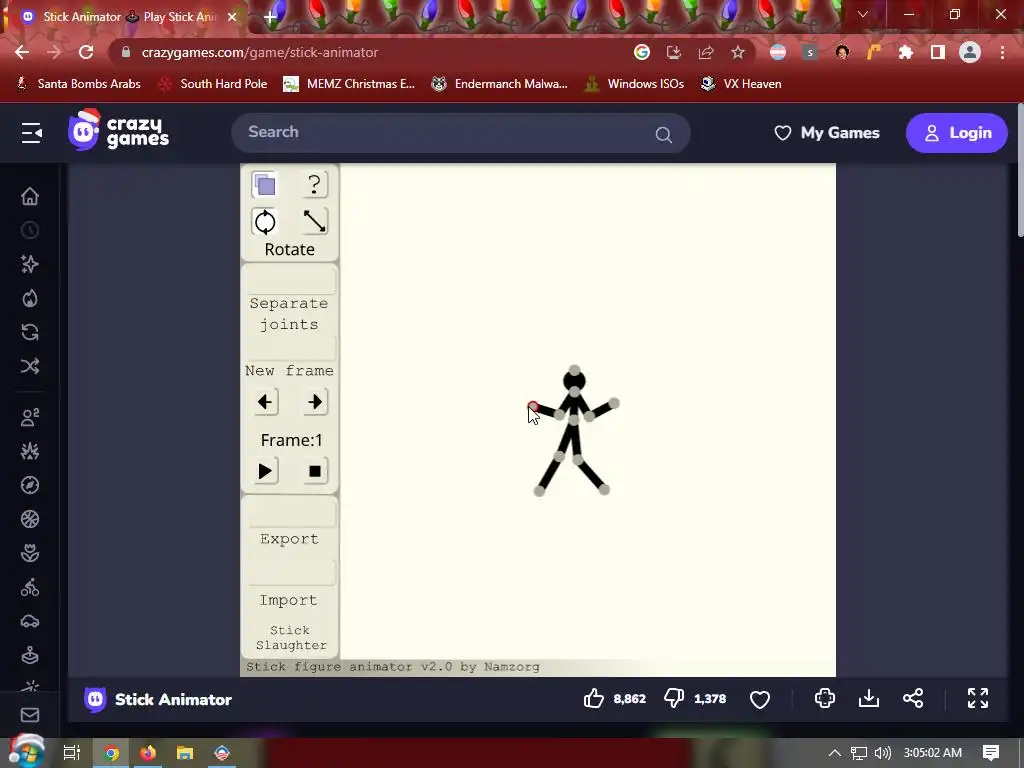
Task: Open the Windows ISOs bookmark
Action: tap(634, 84)
